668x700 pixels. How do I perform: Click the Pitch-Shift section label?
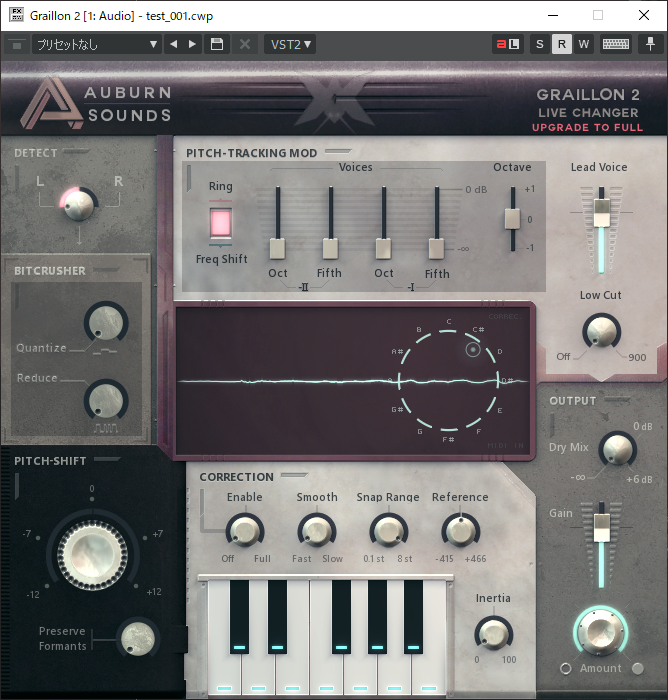click(x=50, y=461)
